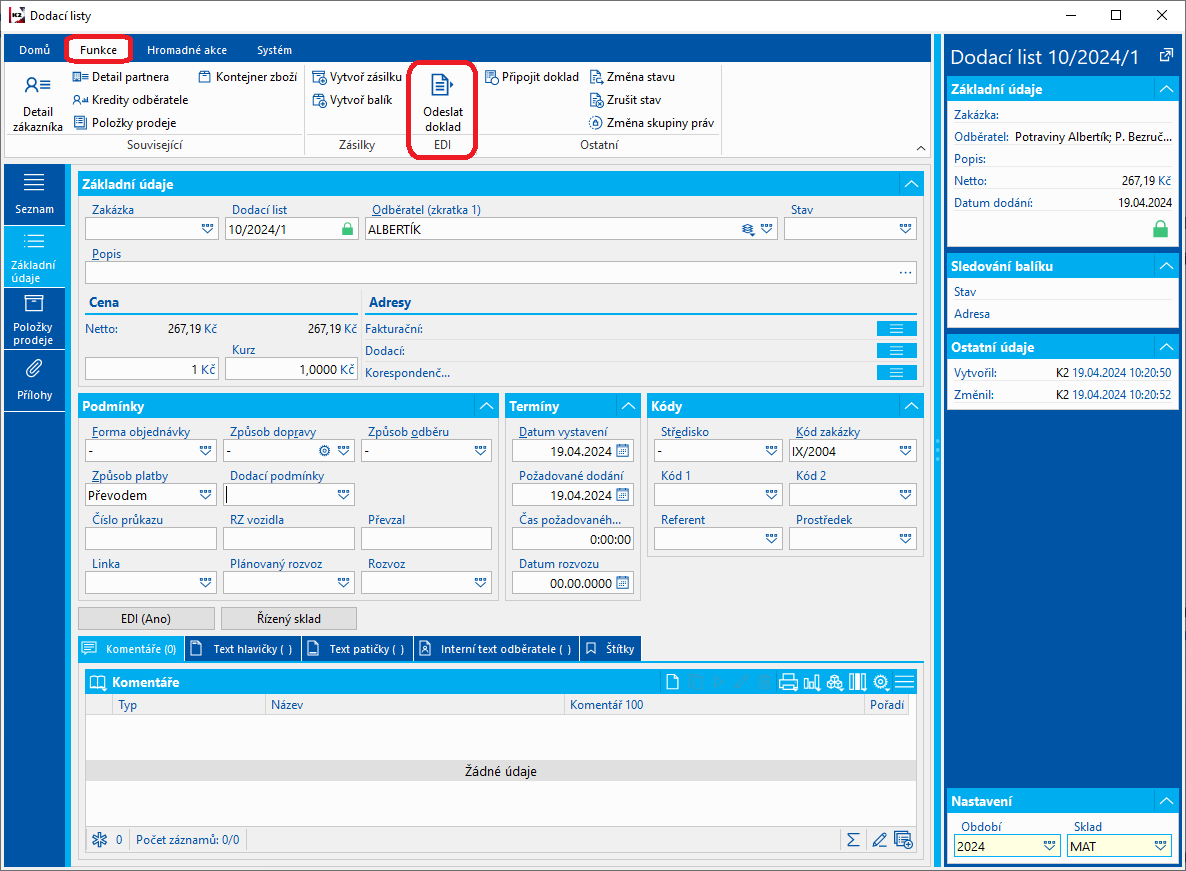Open Text hlavičky tab
Viewport: 1186px width, 871px height.
(x=243, y=649)
